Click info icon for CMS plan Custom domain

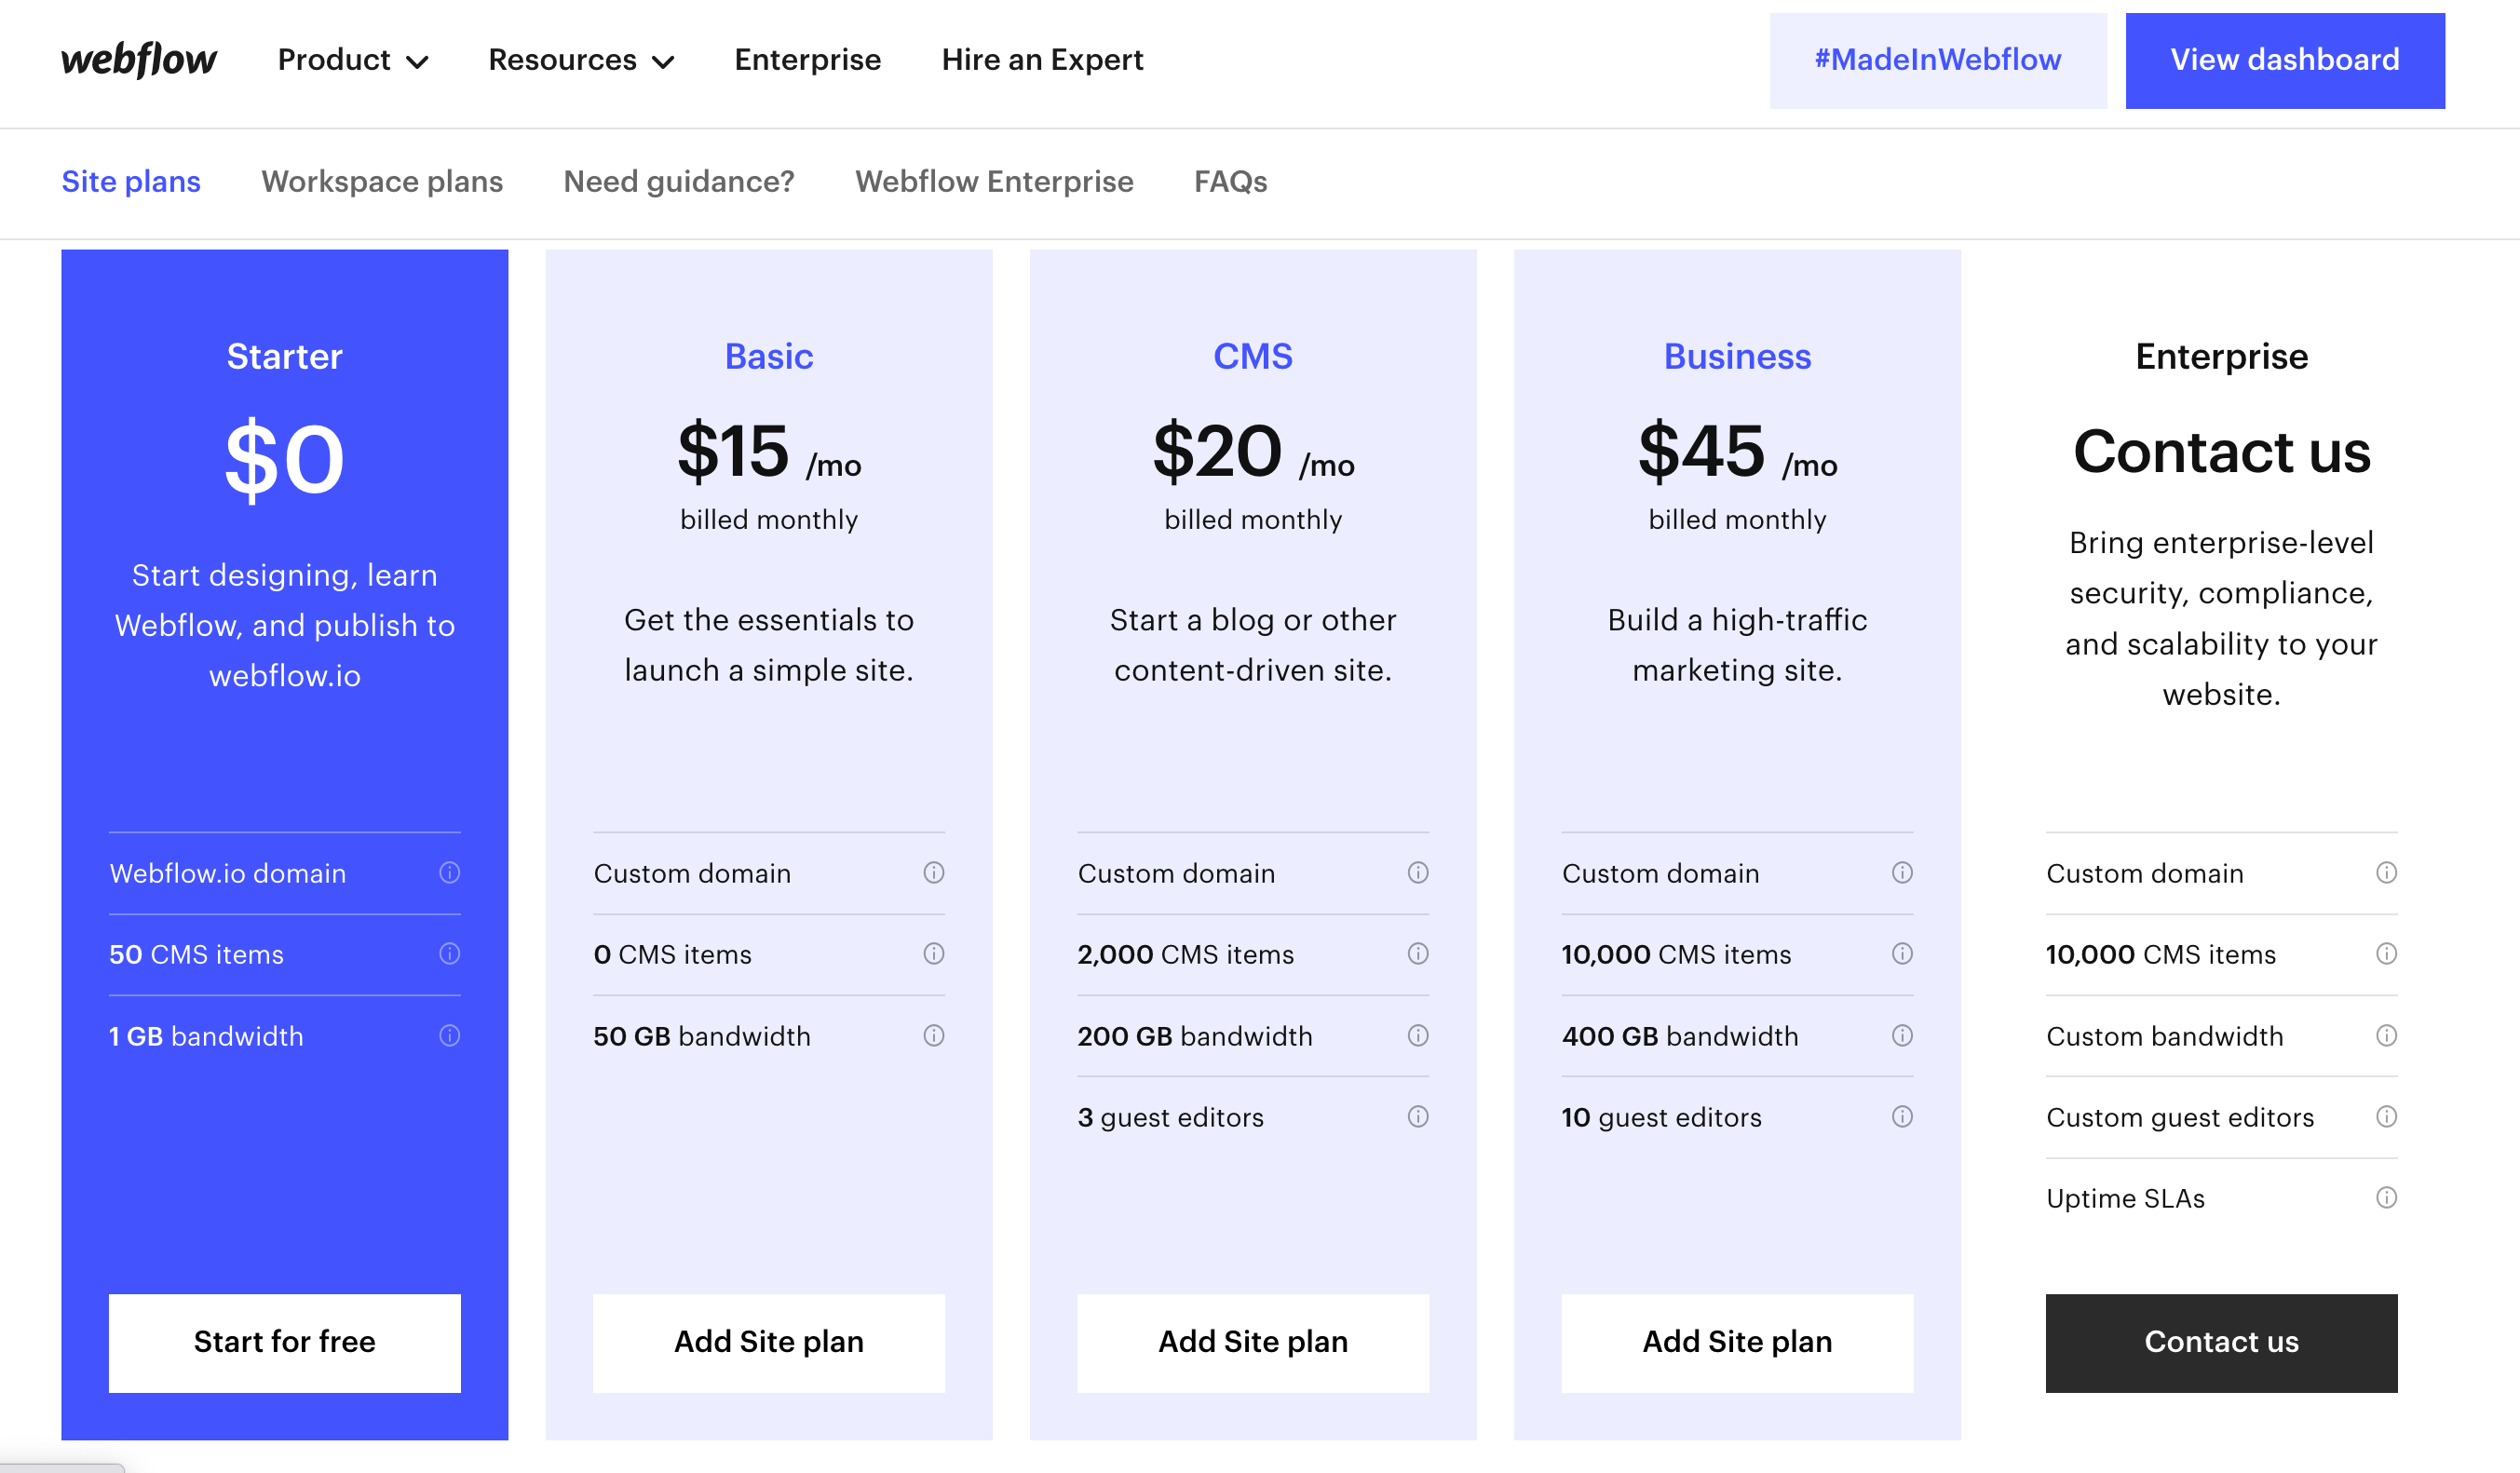(x=1418, y=873)
